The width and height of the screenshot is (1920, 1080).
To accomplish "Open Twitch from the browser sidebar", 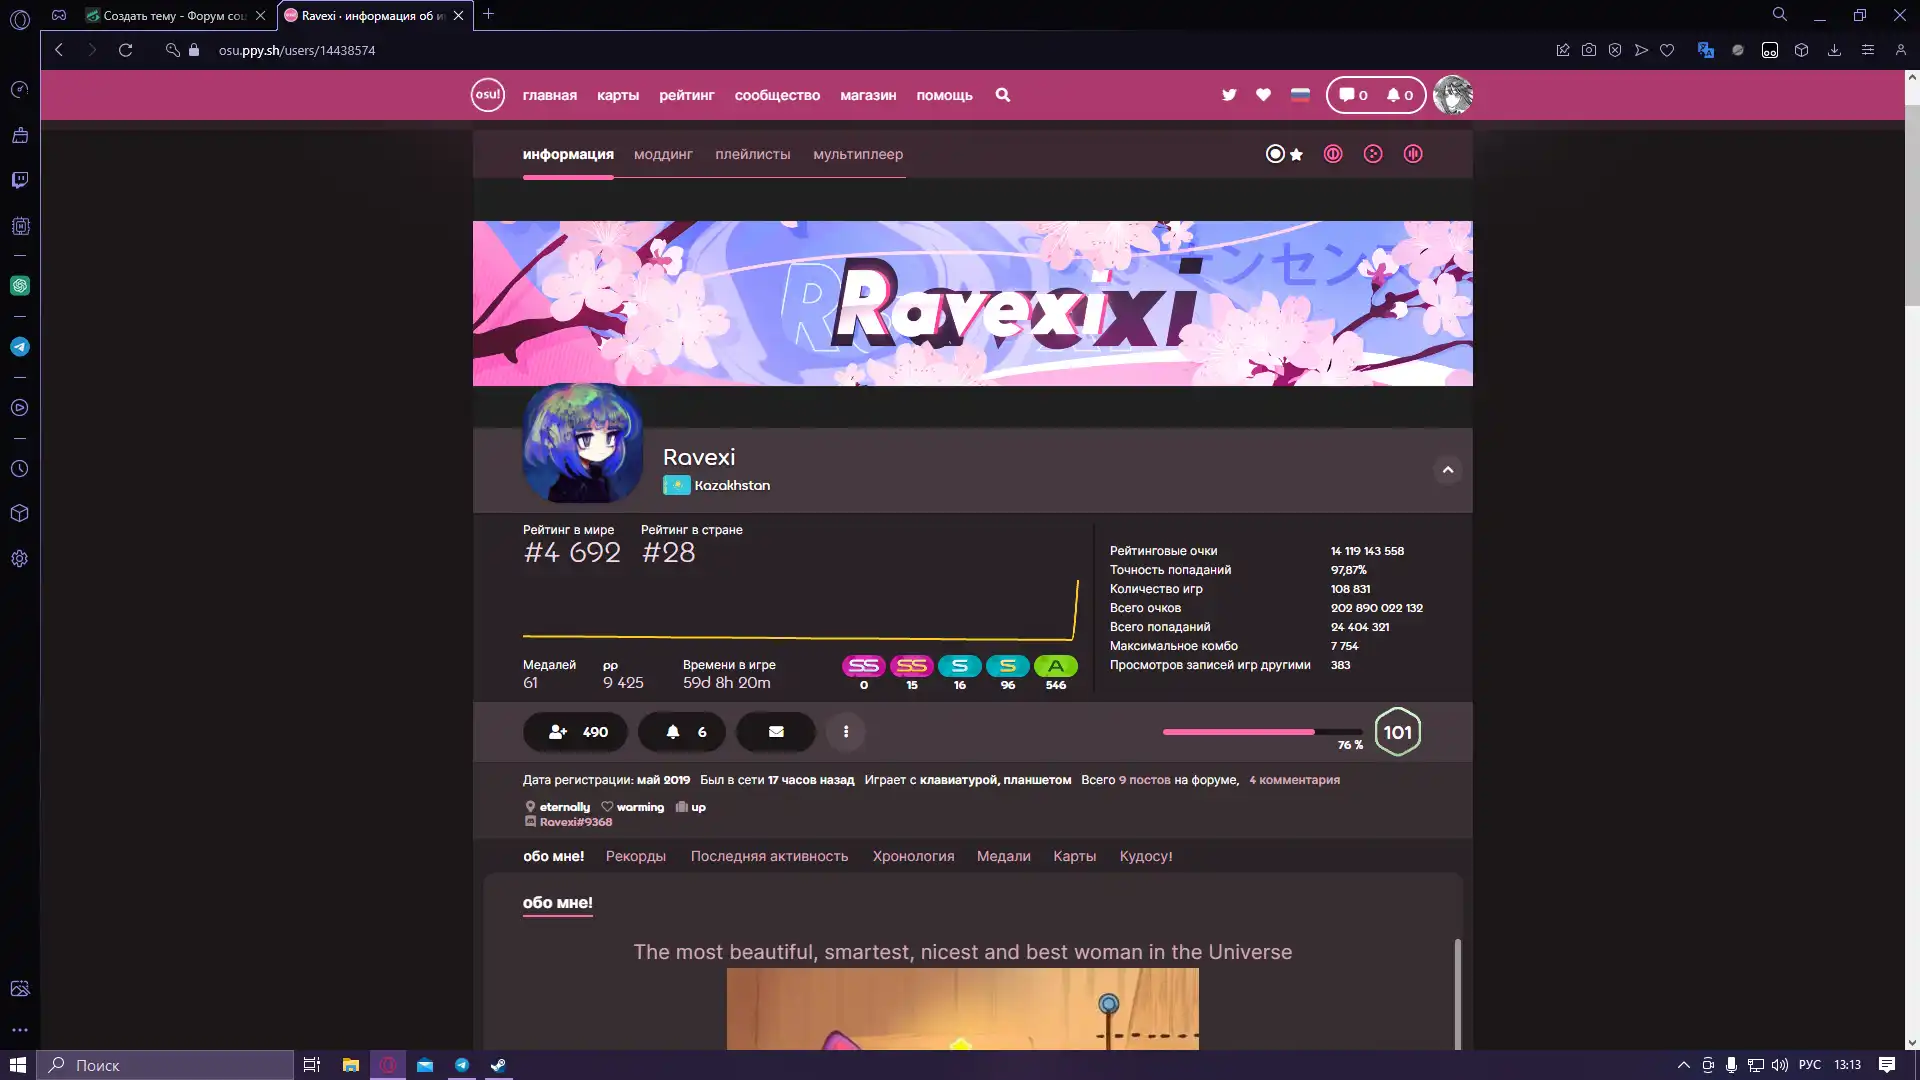I will 20,180.
